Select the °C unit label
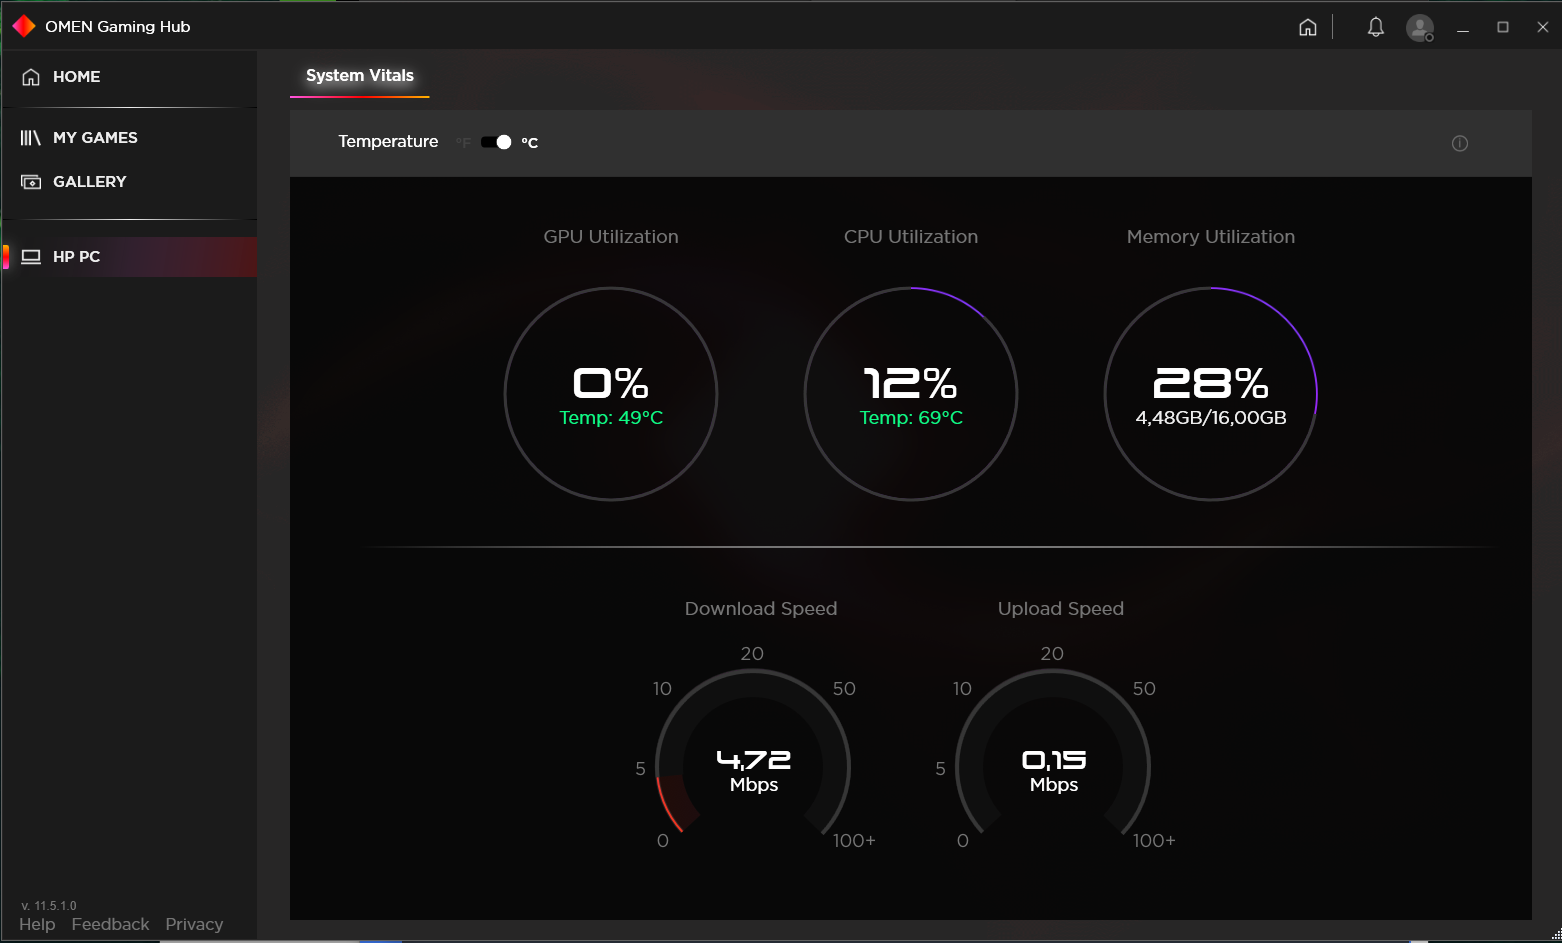The image size is (1562, 943). click(530, 143)
